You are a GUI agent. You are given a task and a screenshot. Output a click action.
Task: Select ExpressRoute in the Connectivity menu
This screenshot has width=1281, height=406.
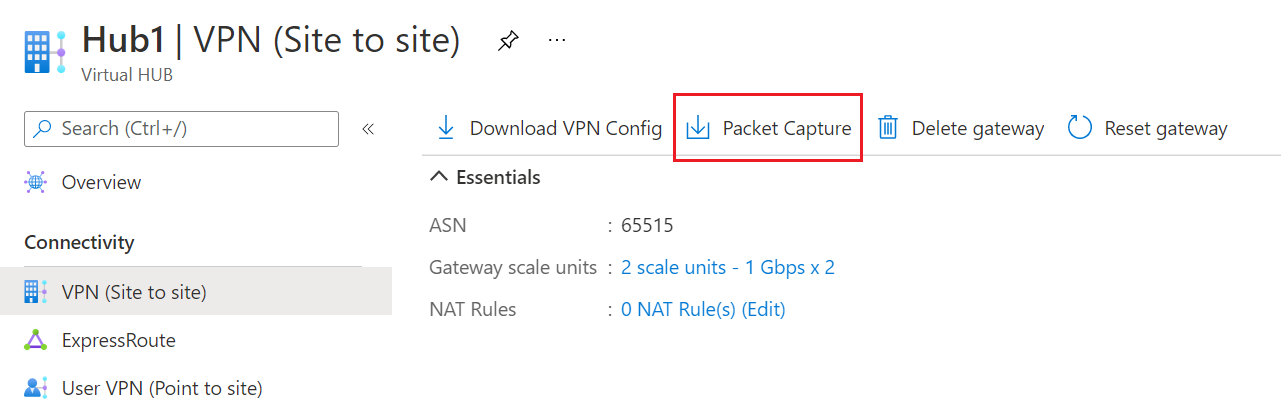118,341
